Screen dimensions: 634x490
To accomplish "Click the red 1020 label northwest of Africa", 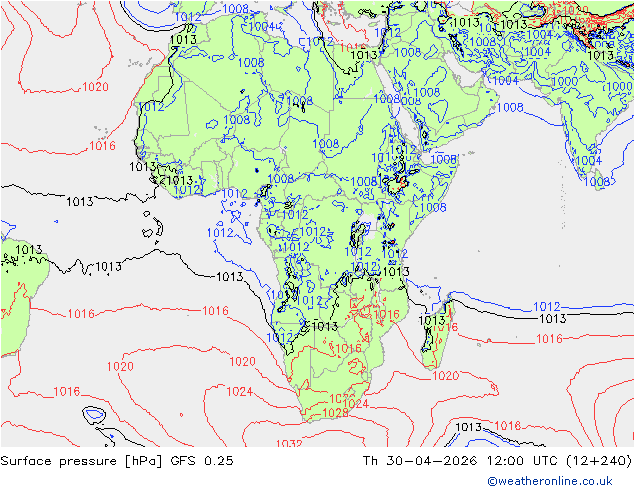I will (95, 87).
